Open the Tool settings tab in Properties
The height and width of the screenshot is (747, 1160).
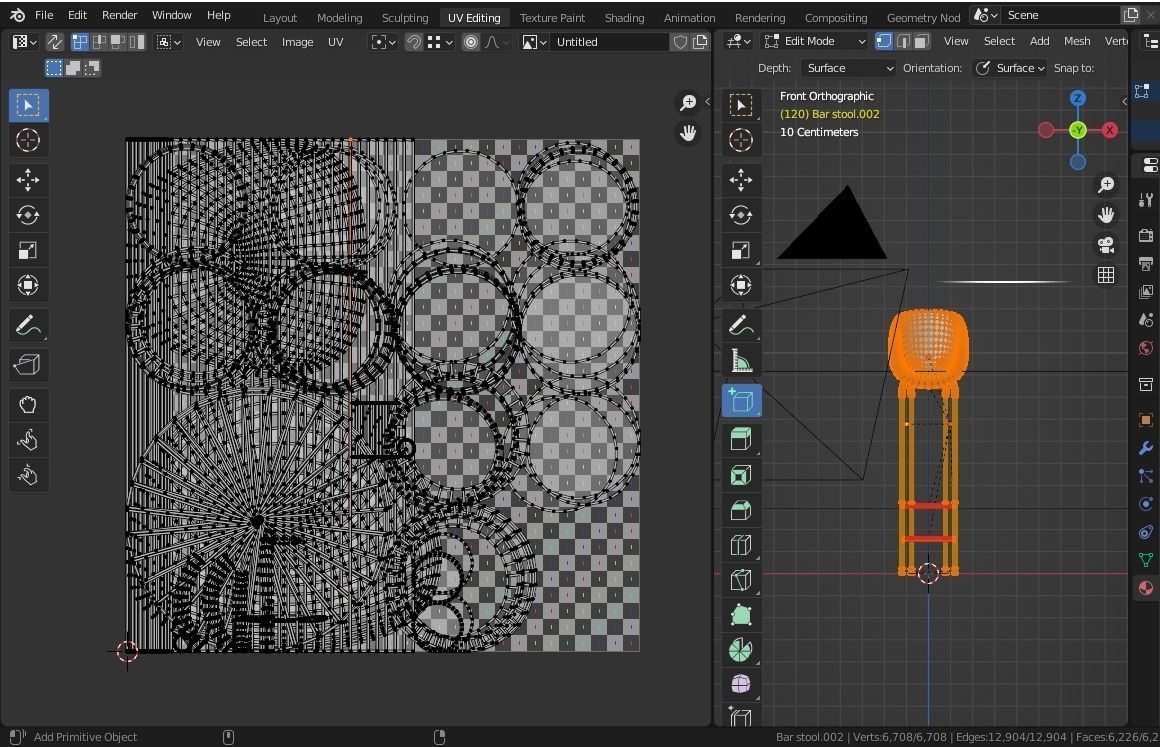pos(1146,200)
